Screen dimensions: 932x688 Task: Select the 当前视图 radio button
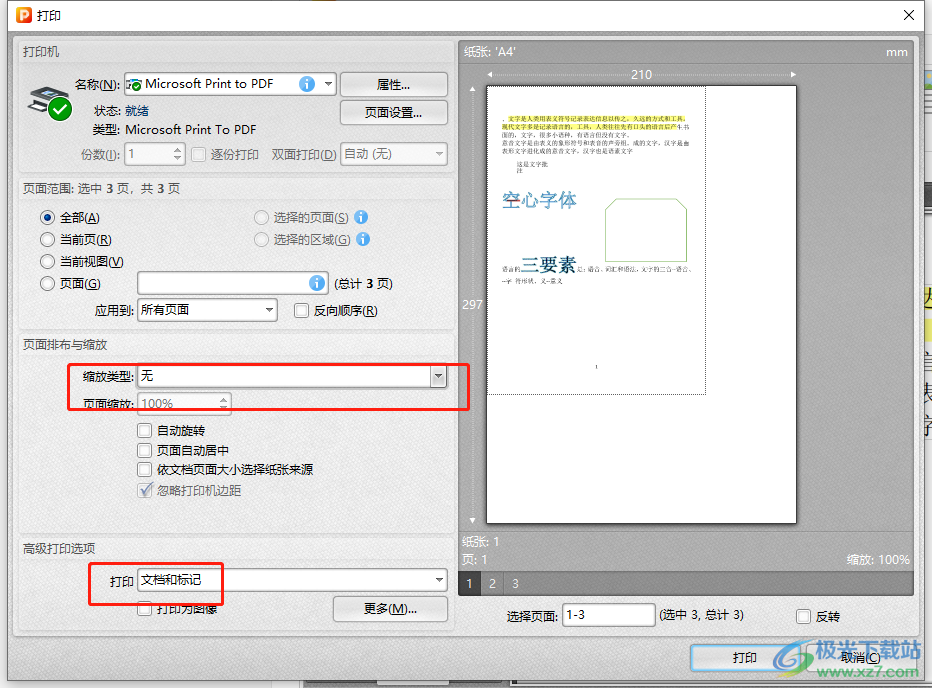coord(48,262)
